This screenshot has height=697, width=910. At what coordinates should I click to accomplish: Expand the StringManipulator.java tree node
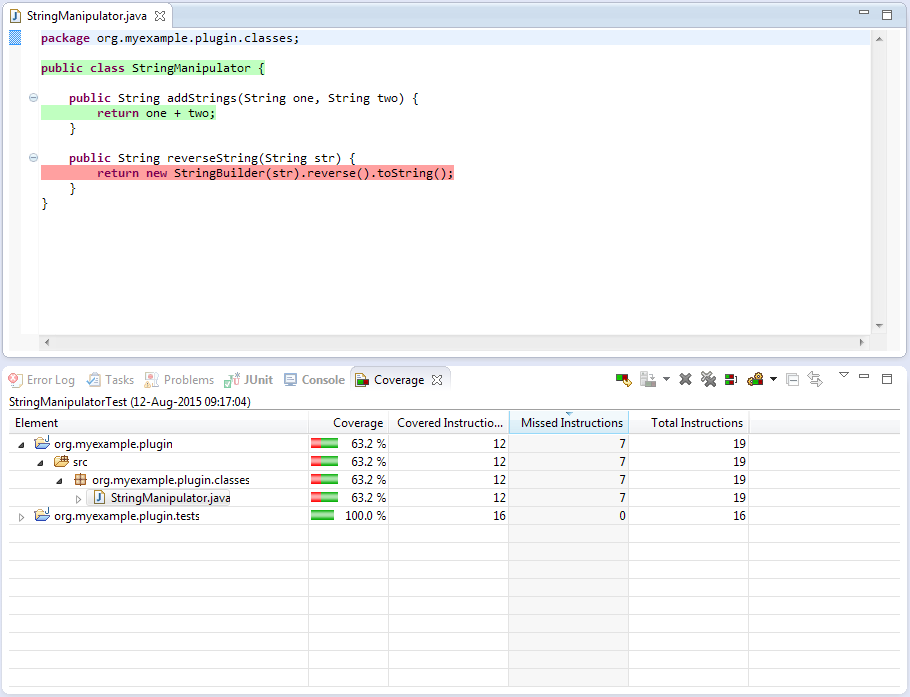tap(78, 499)
